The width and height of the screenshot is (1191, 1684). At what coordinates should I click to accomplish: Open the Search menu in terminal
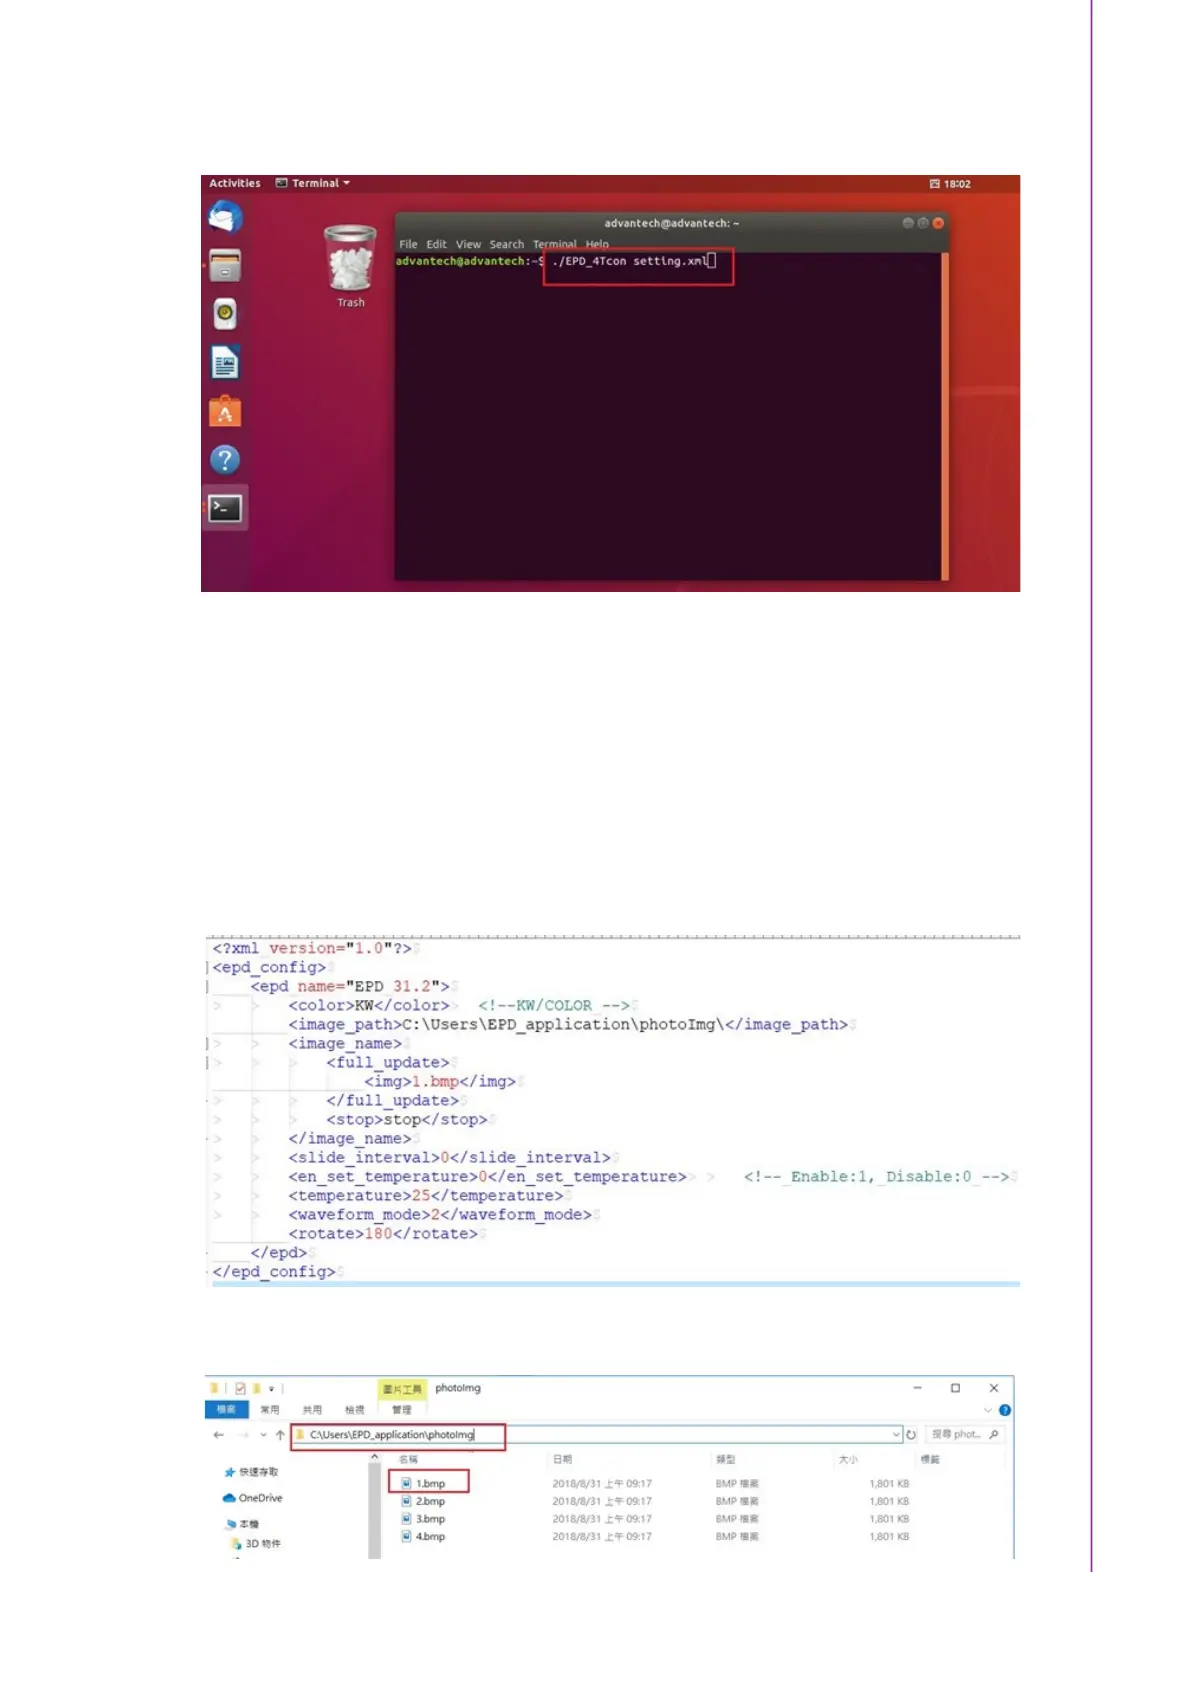tap(506, 244)
